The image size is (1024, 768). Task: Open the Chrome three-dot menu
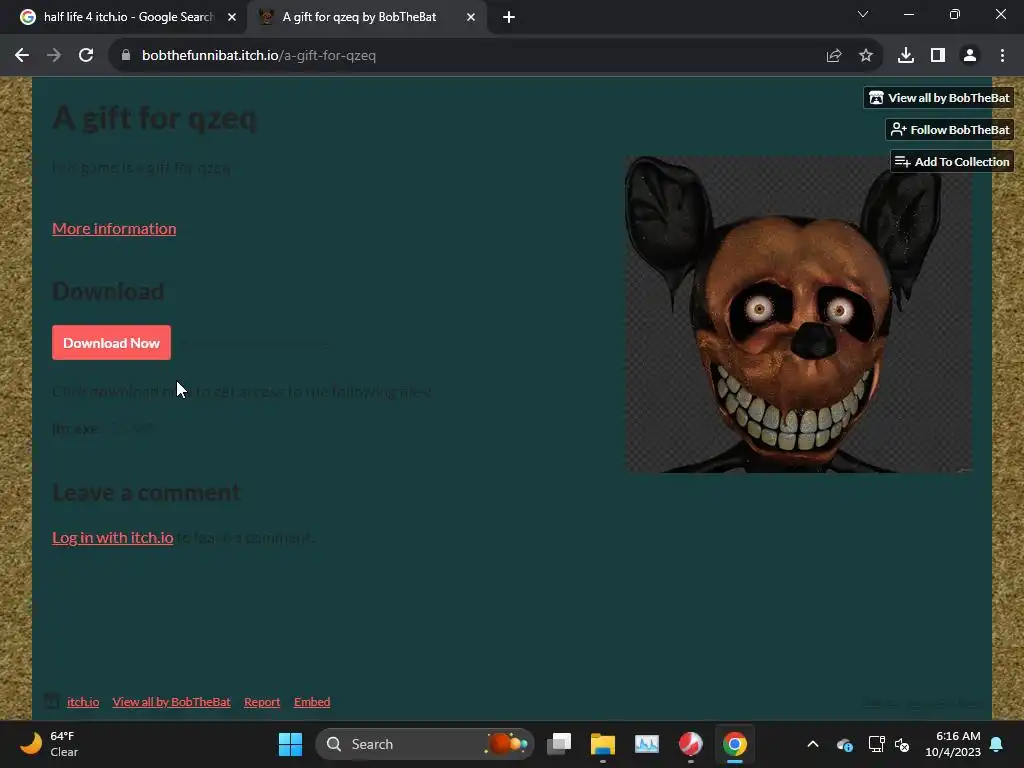(1002, 56)
